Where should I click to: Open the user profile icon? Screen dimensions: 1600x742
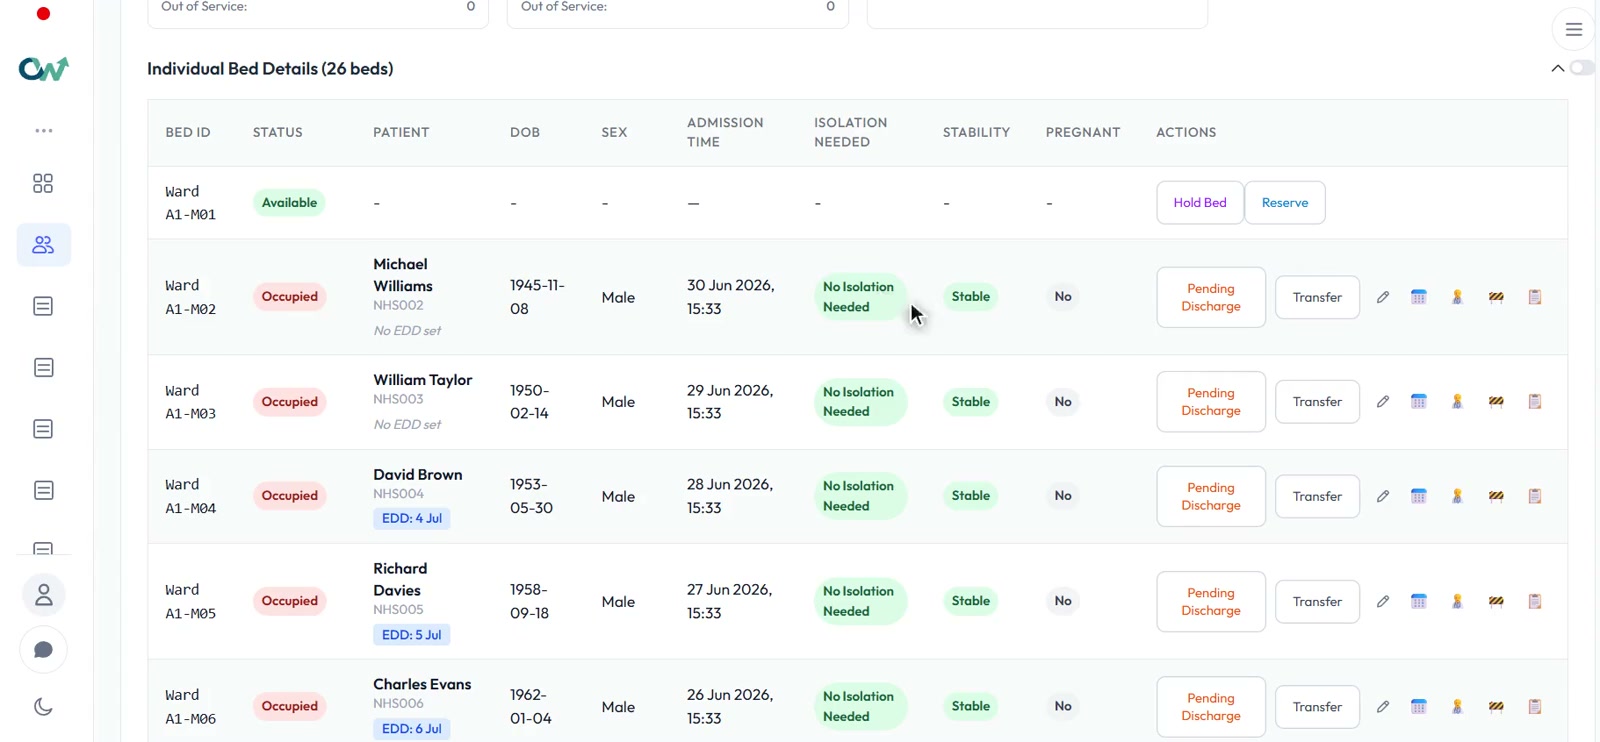[x=44, y=595]
